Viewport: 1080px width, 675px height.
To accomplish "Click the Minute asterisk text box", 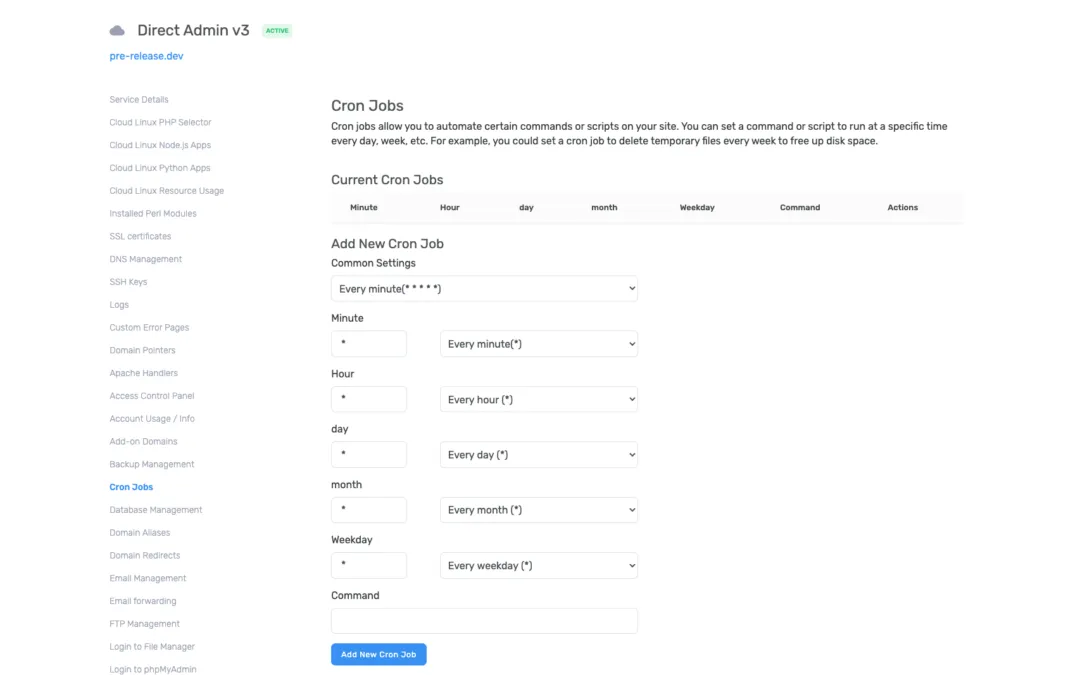I will [x=368, y=343].
